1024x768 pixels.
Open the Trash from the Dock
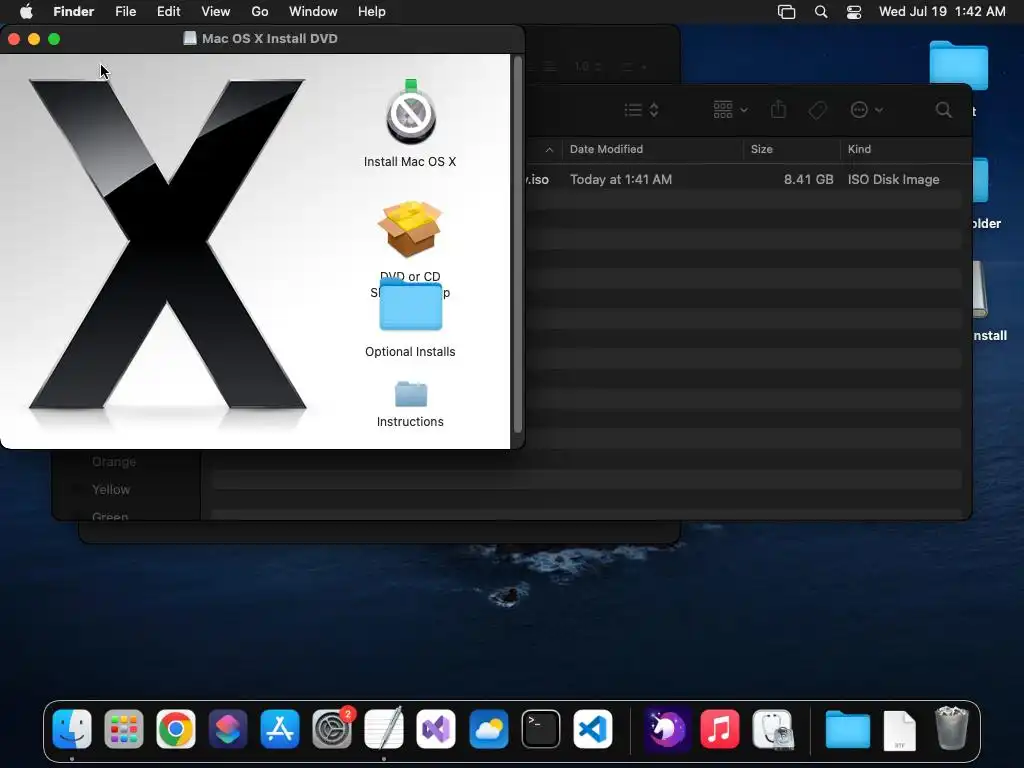(952, 728)
